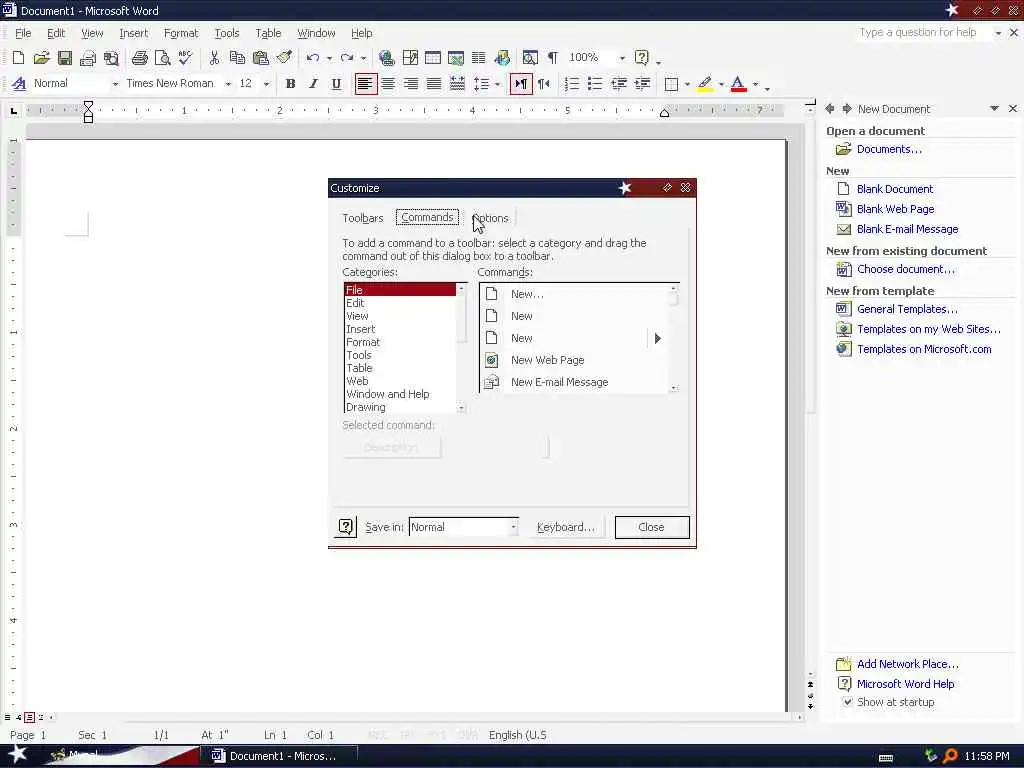1024x768 pixels.
Task: Click the Cut scissors icon
Action: pos(214,58)
